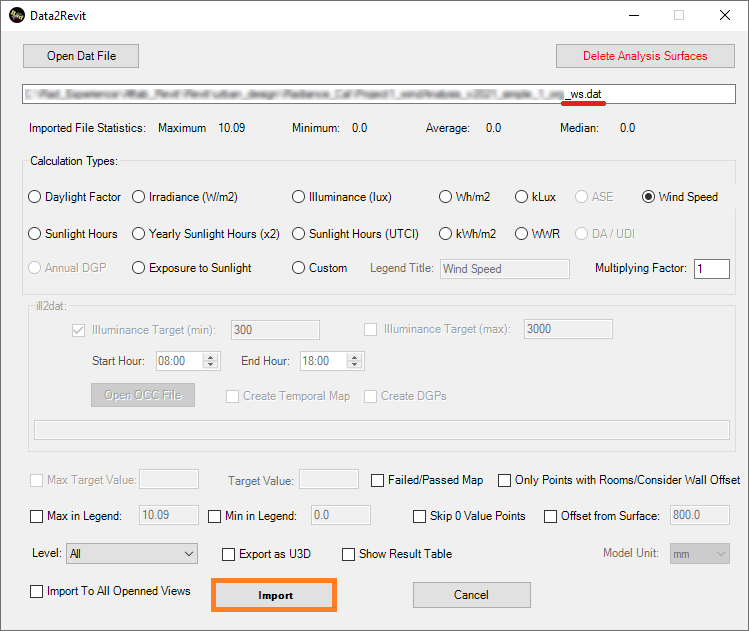Click the Data2Revit app icon in title bar
Viewport: 749px width, 631px height.
point(17,15)
